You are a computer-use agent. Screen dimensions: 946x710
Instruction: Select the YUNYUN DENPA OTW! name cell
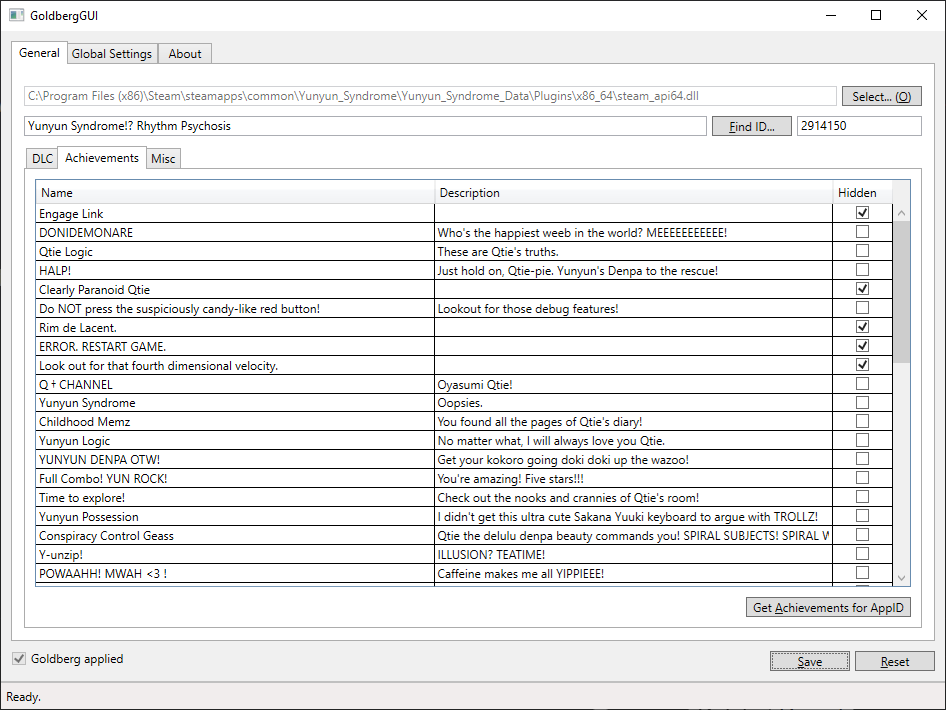pos(235,459)
